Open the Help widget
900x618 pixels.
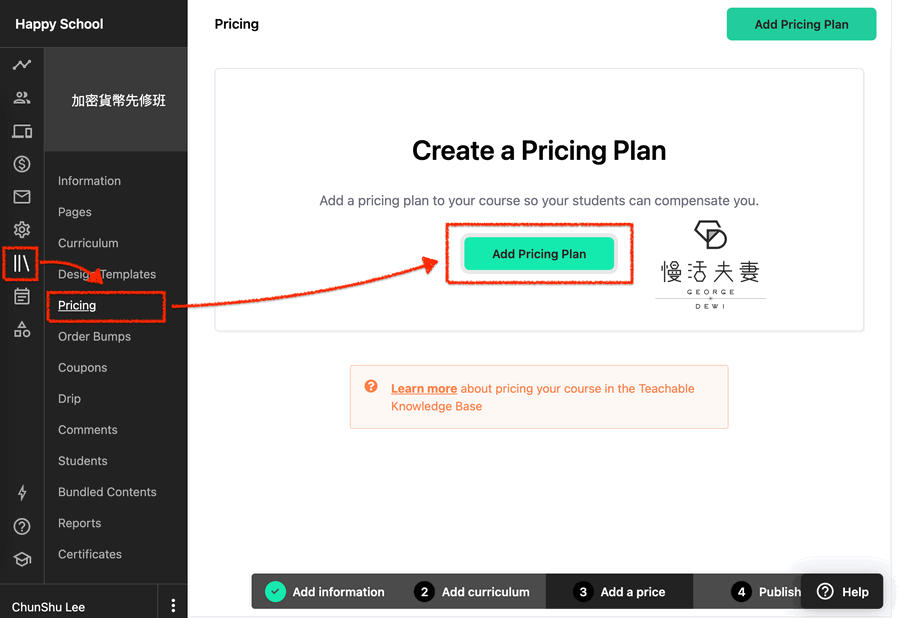coord(843,592)
